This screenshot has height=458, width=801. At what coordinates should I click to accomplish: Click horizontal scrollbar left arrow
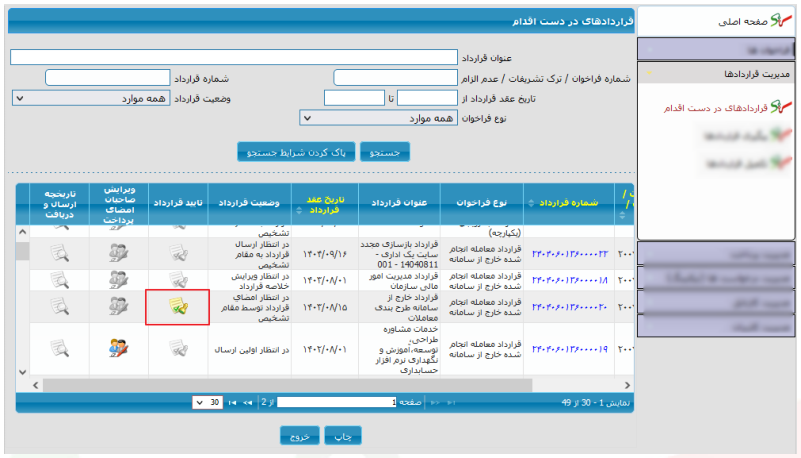36,385
